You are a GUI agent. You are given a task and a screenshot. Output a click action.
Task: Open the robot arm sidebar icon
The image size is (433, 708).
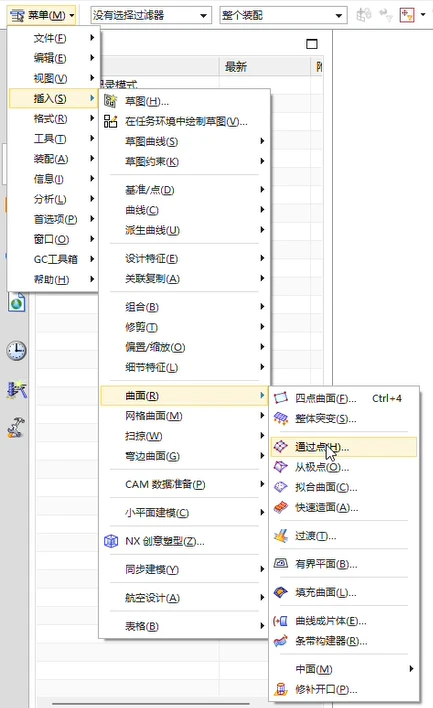(16, 427)
